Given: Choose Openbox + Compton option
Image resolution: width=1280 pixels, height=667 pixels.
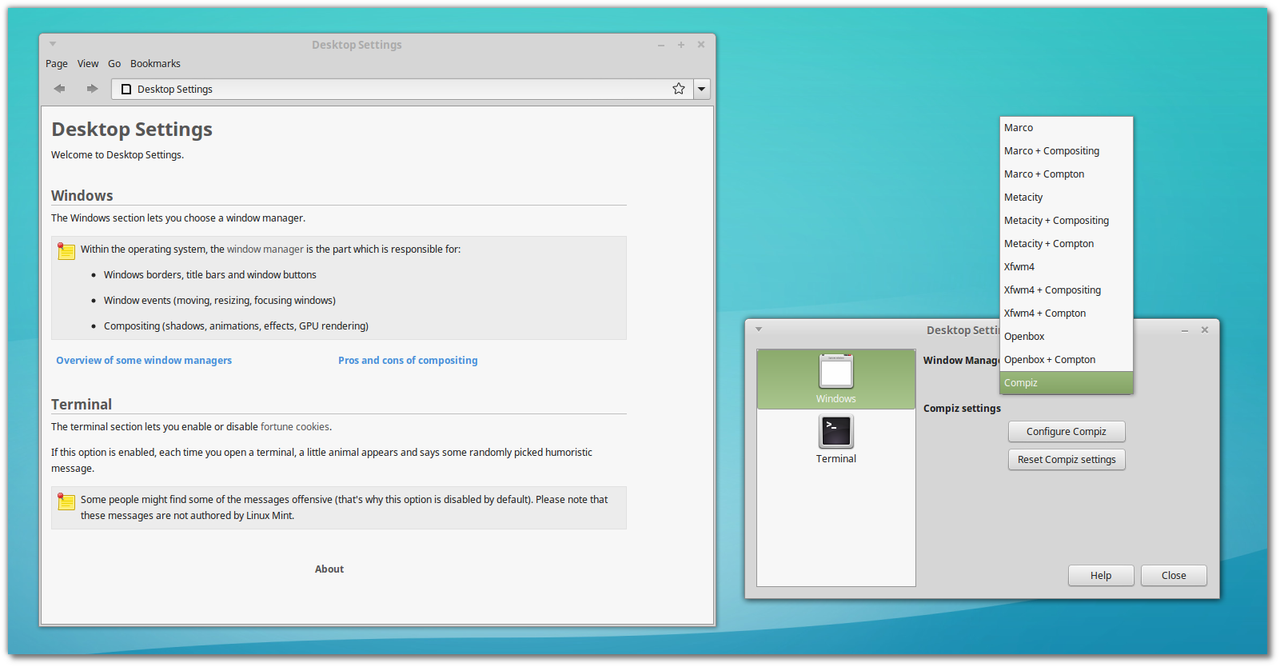Looking at the screenshot, I should [x=1066, y=360].
